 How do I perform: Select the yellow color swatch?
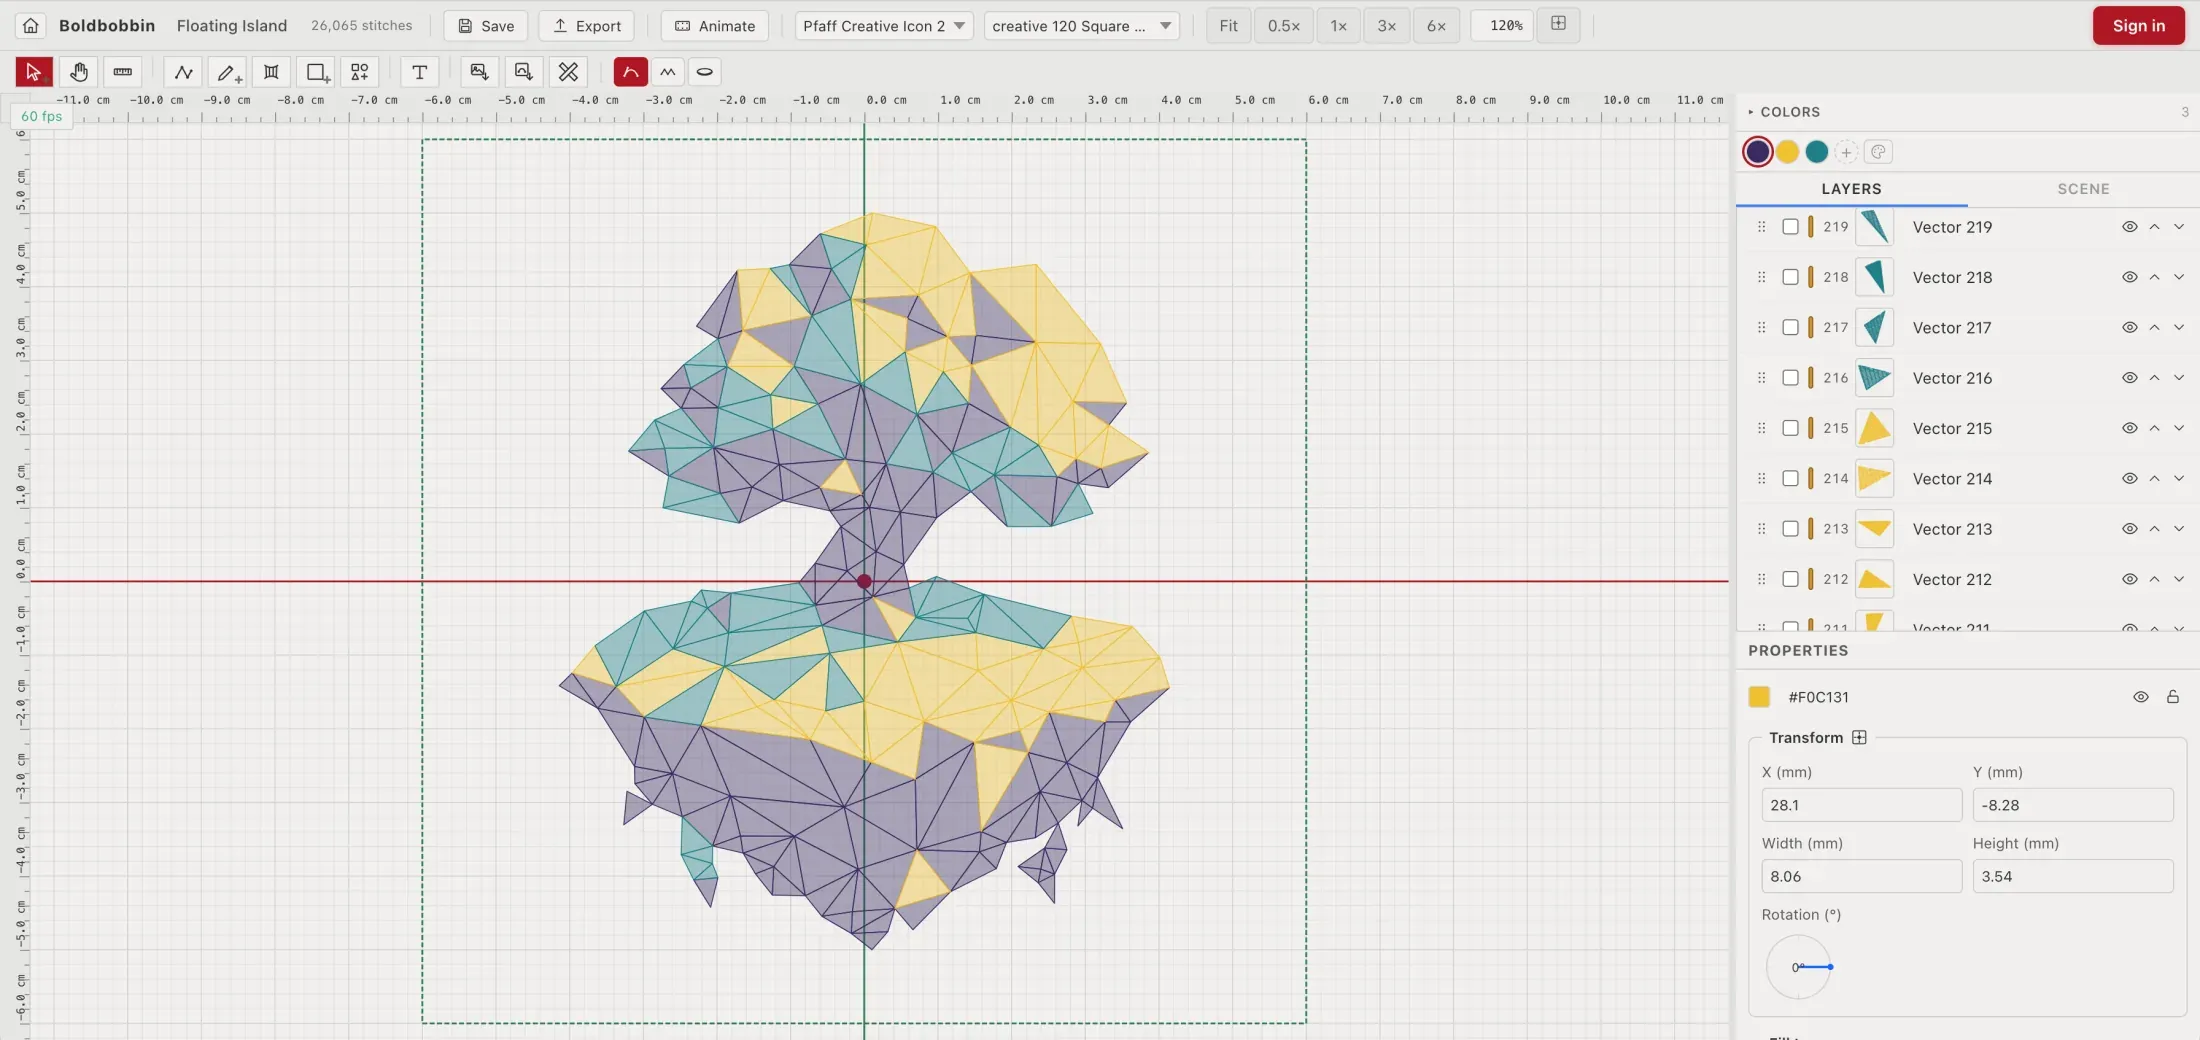coord(1787,152)
